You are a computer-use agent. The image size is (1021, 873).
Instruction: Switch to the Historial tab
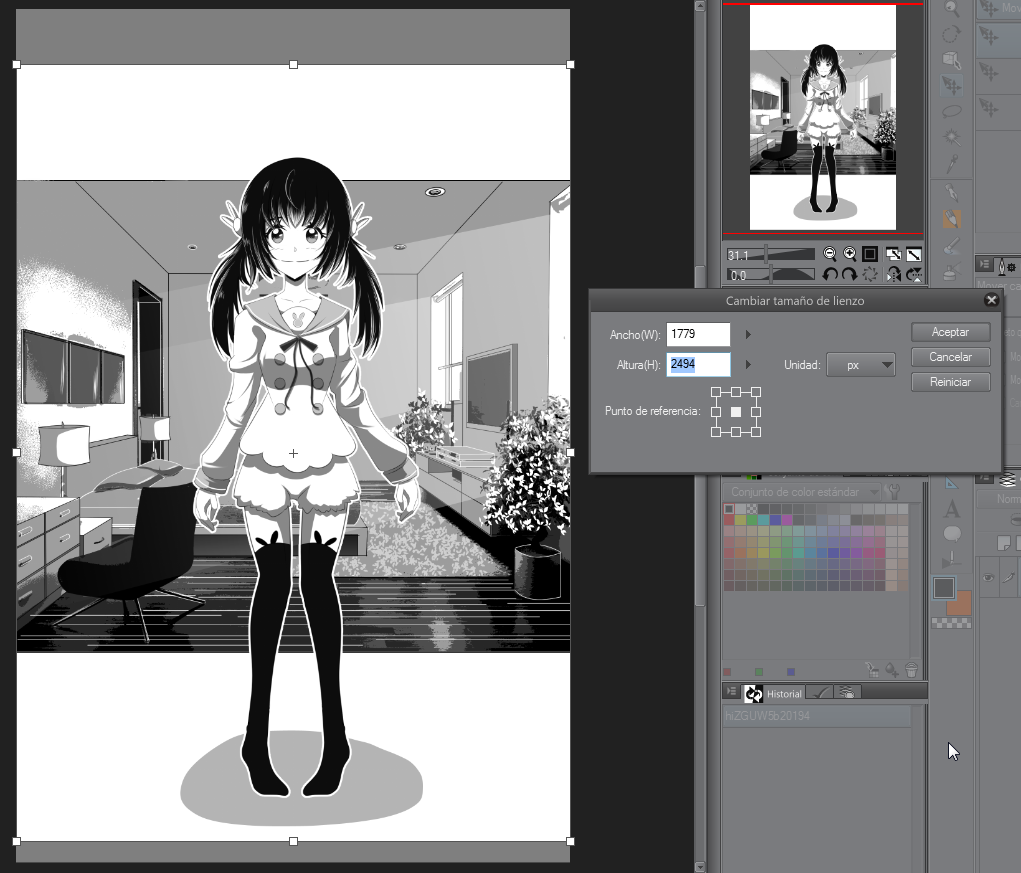(x=774, y=693)
